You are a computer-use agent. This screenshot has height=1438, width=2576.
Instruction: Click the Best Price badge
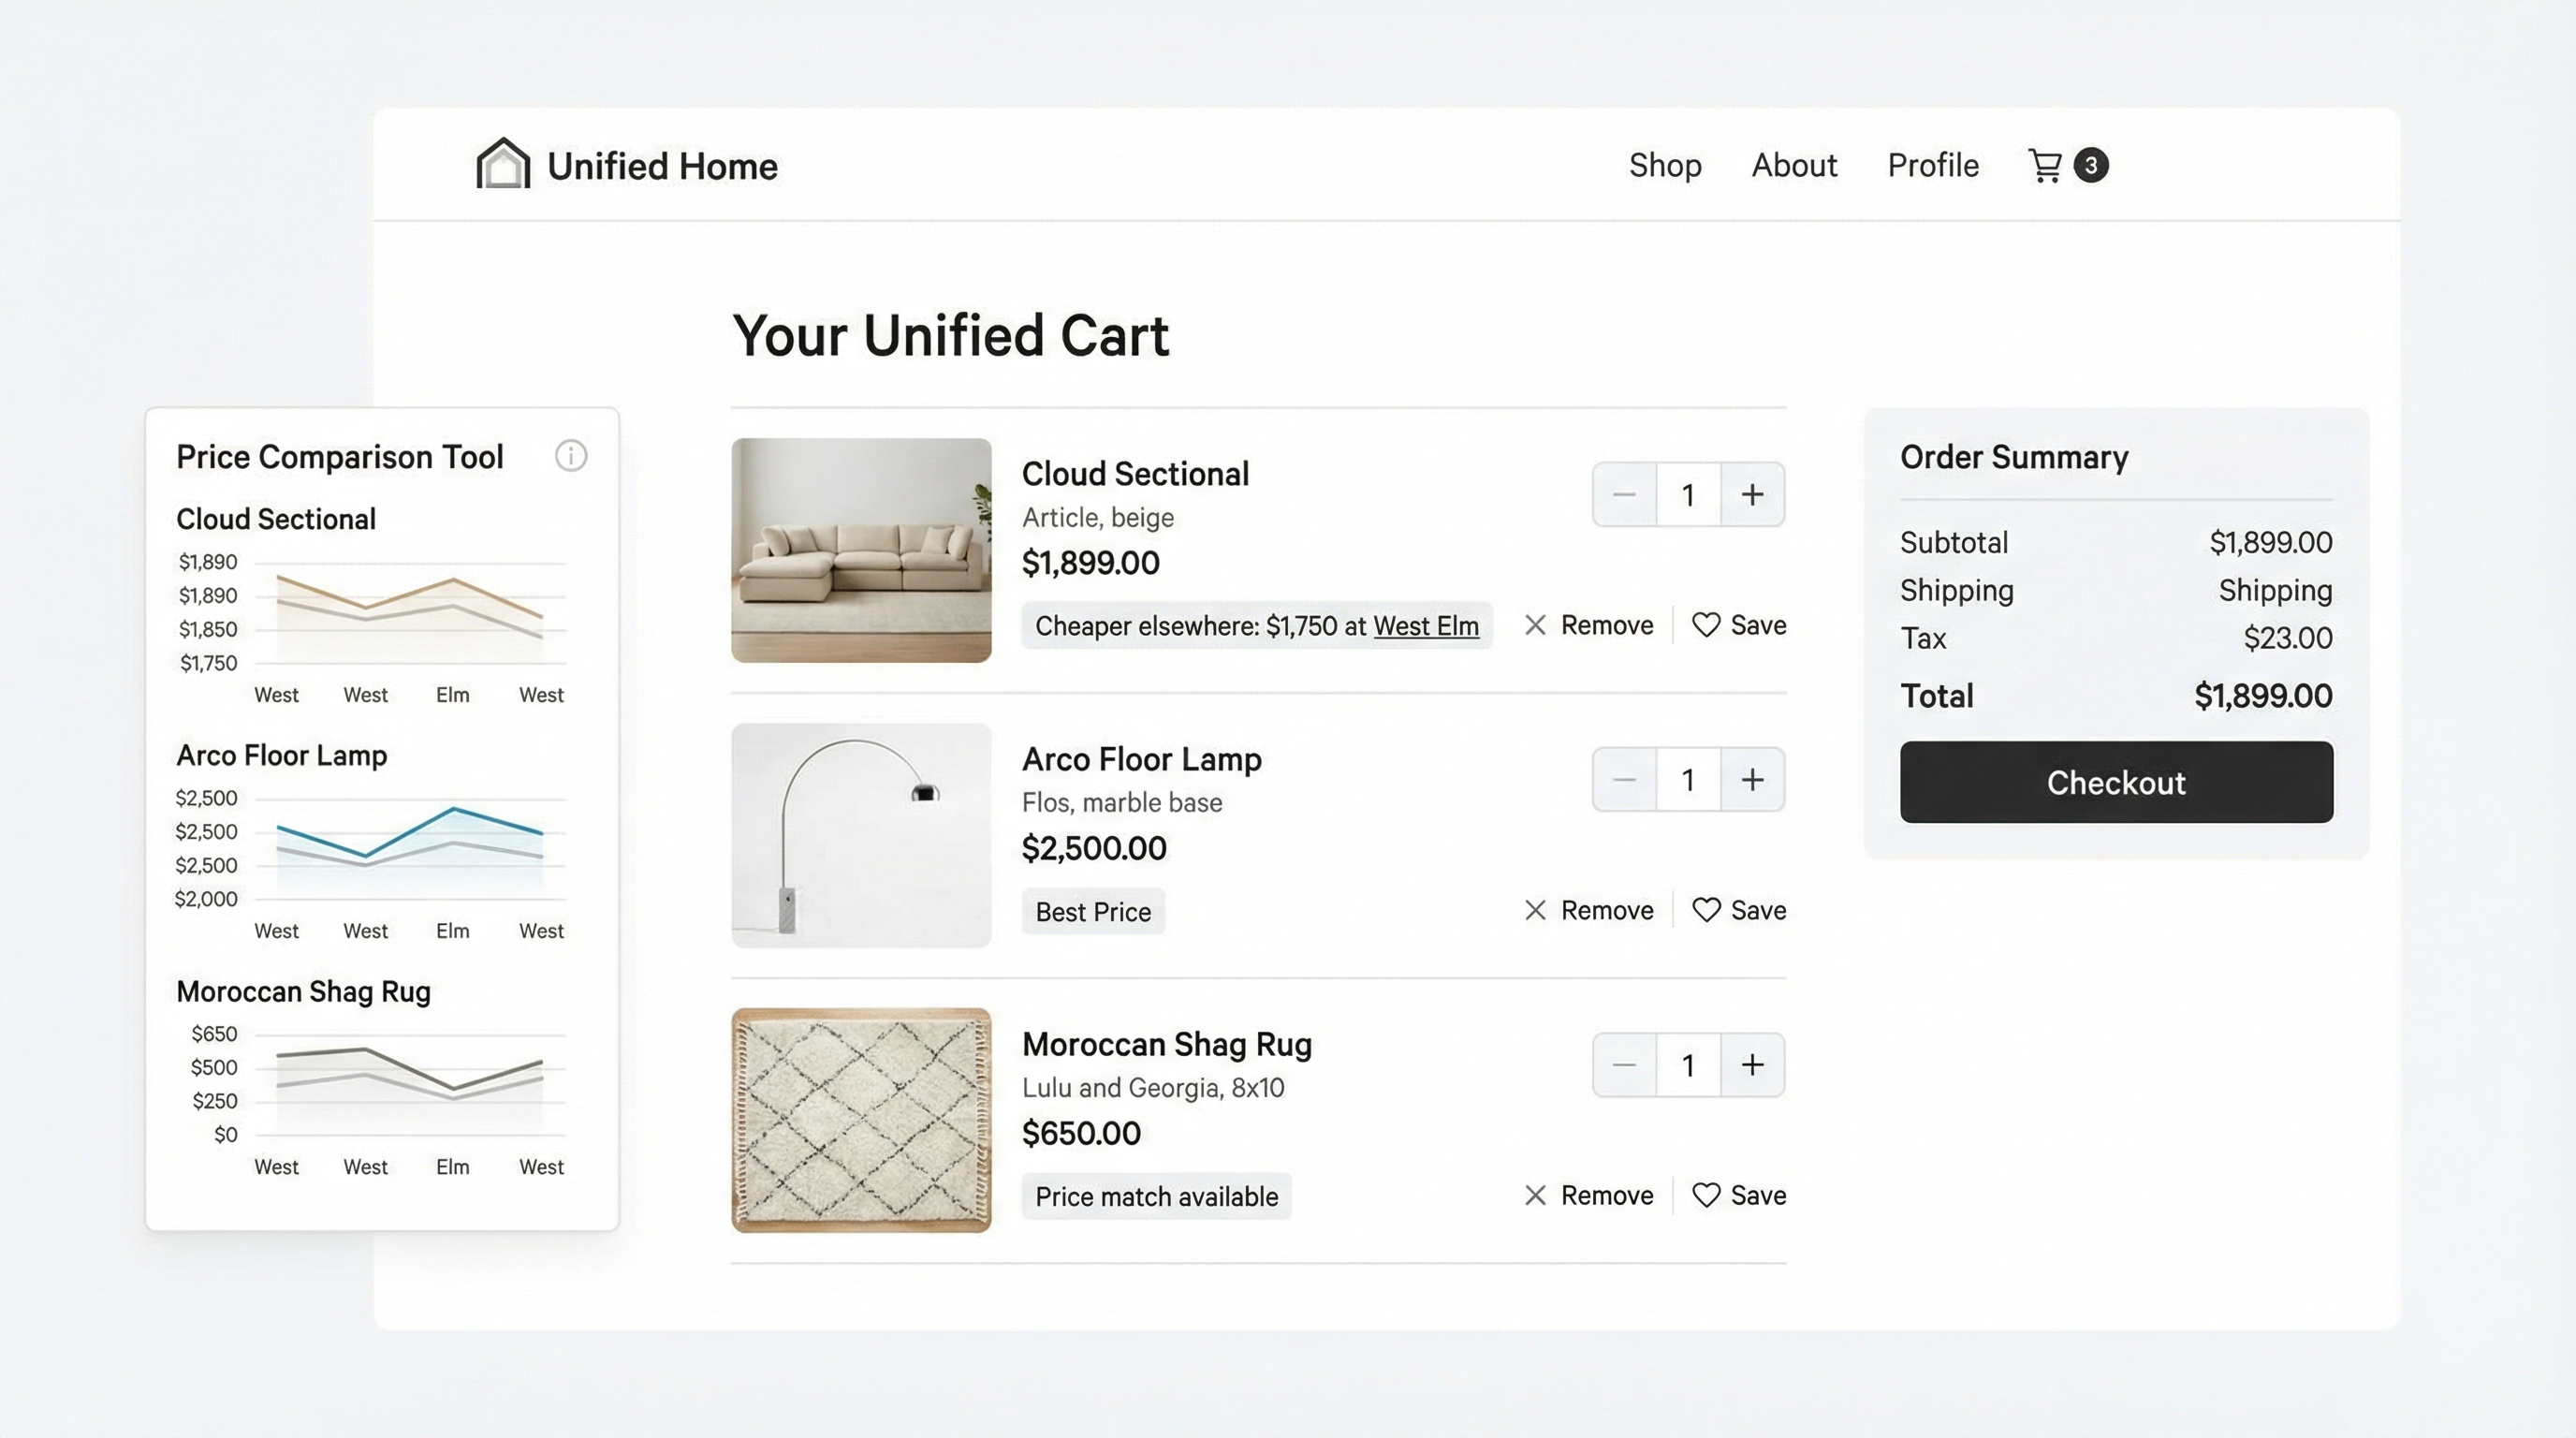(1092, 911)
